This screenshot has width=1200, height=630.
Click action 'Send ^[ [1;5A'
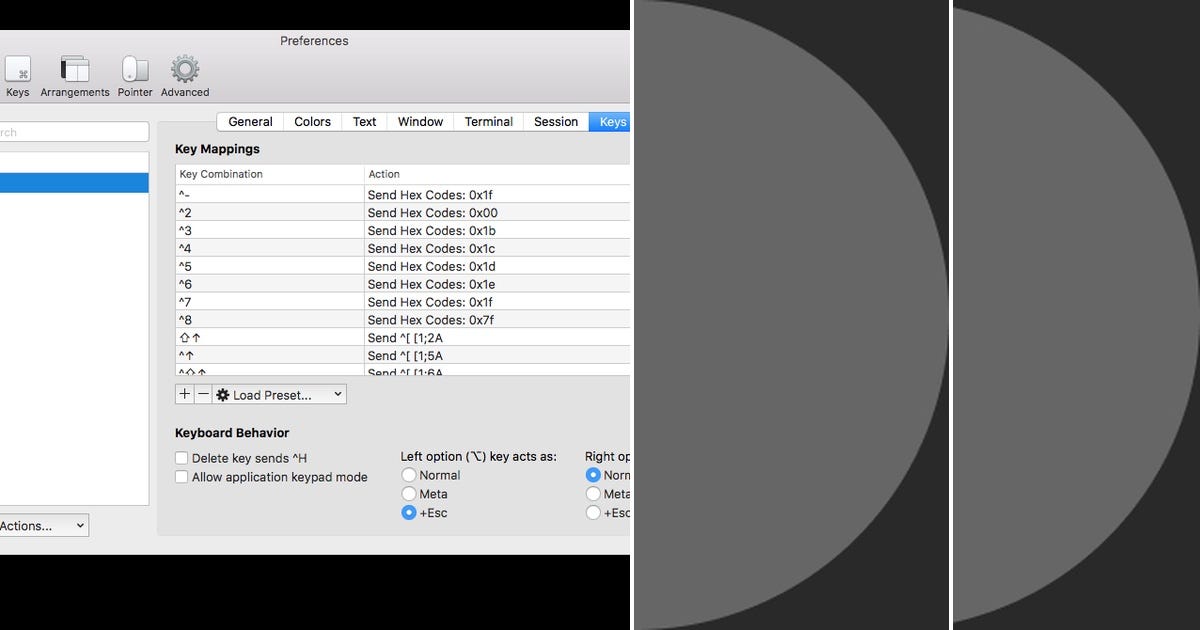[405, 356]
